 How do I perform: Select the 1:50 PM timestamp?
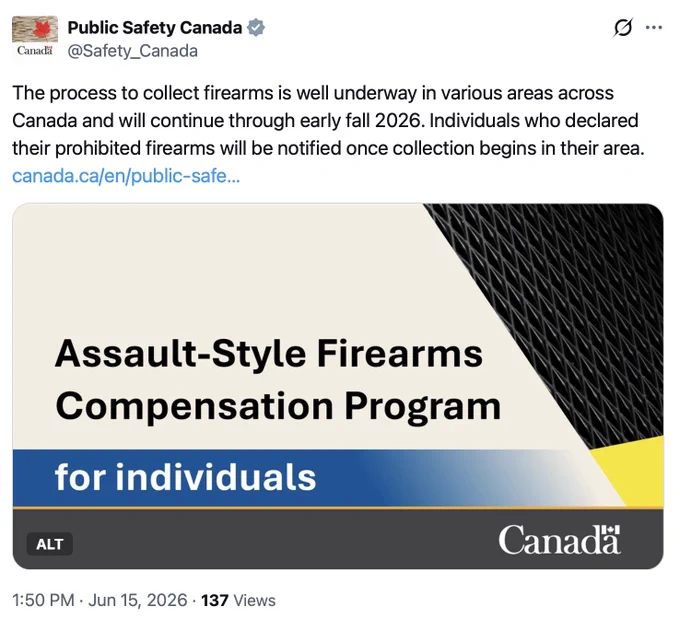tap(43, 600)
